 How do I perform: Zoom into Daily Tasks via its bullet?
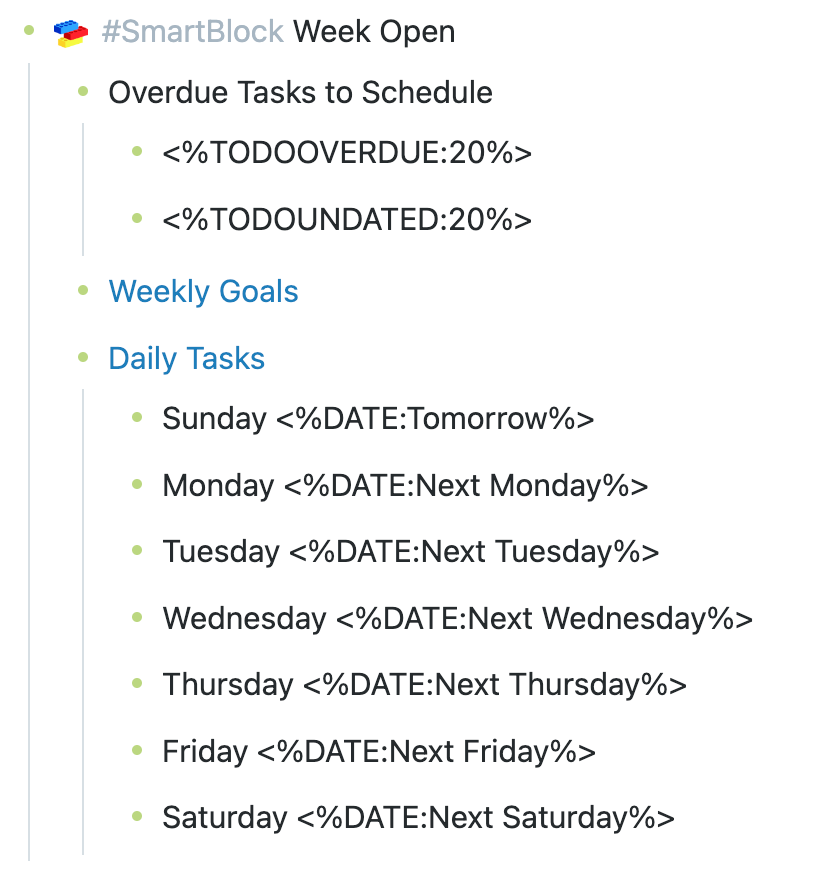[x=83, y=358]
